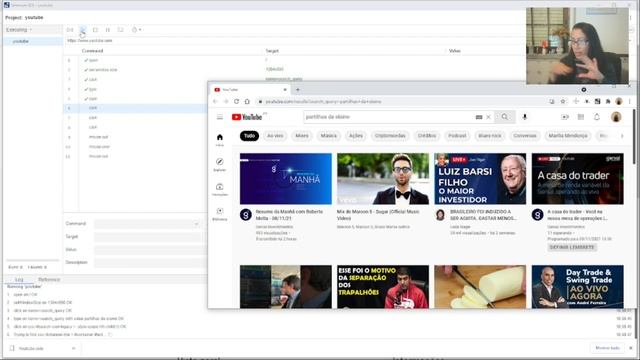This screenshot has width=640, height=360.
Task: Go back in the Chrome browser
Action: click(x=215, y=102)
